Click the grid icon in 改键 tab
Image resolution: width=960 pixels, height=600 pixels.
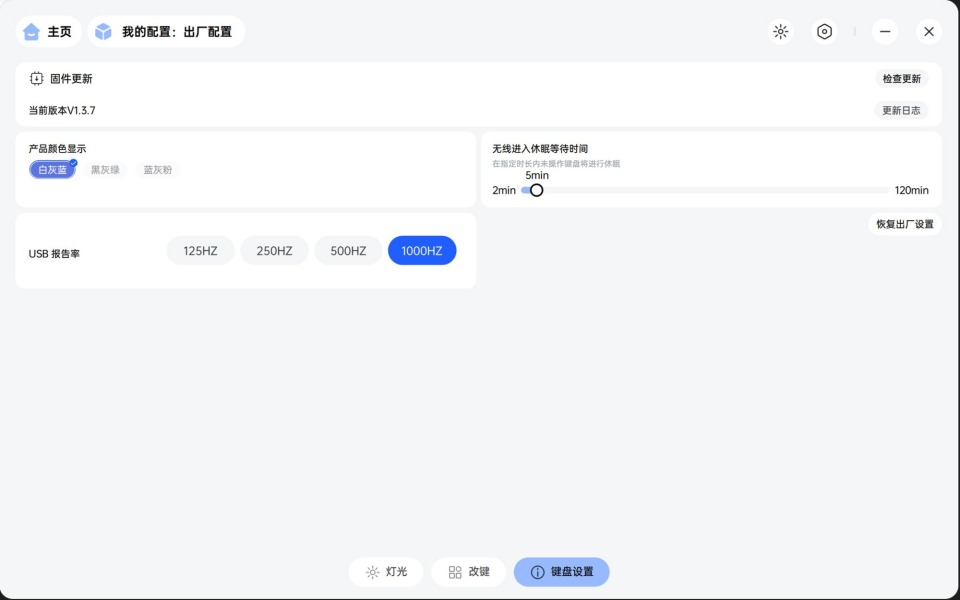455,572
